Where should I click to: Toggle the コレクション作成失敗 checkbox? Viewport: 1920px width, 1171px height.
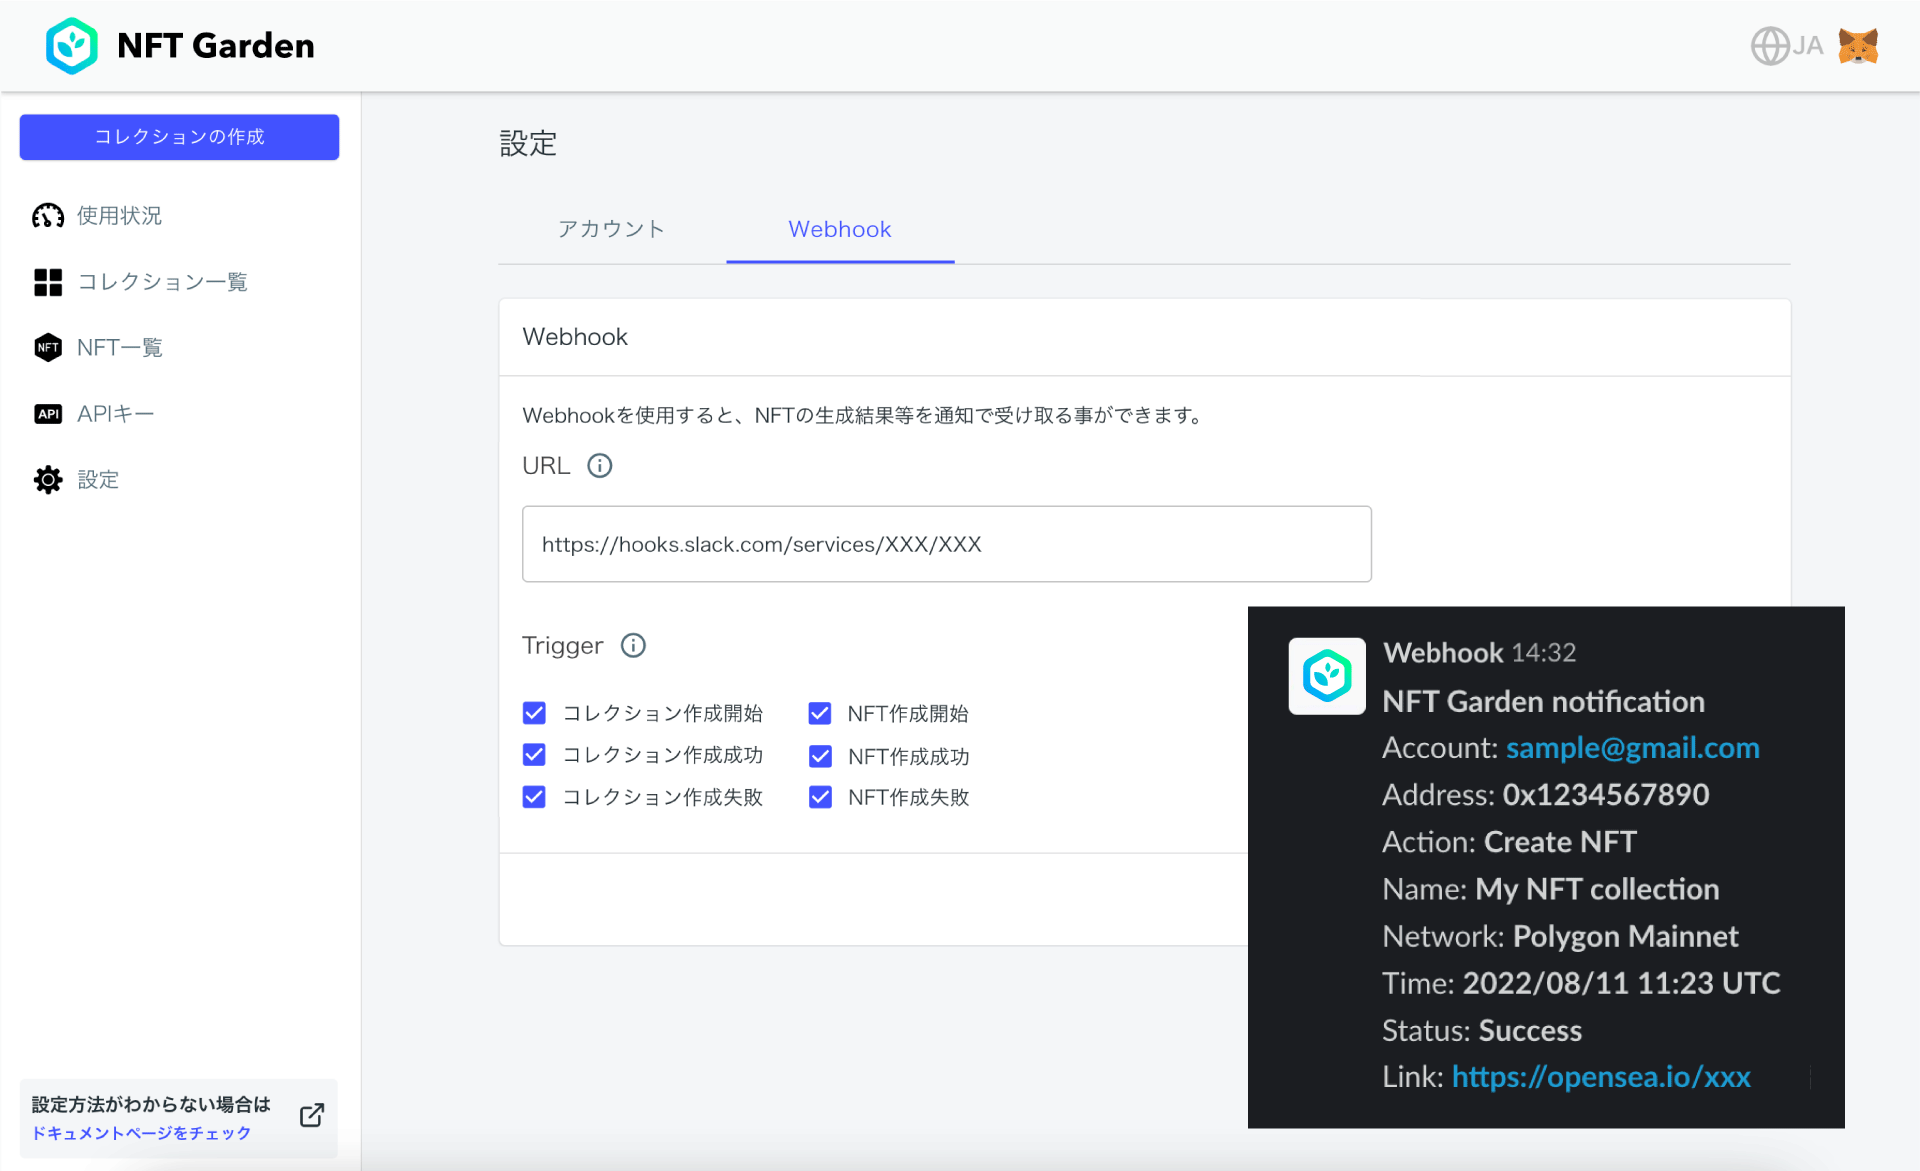tap(534, 796)
